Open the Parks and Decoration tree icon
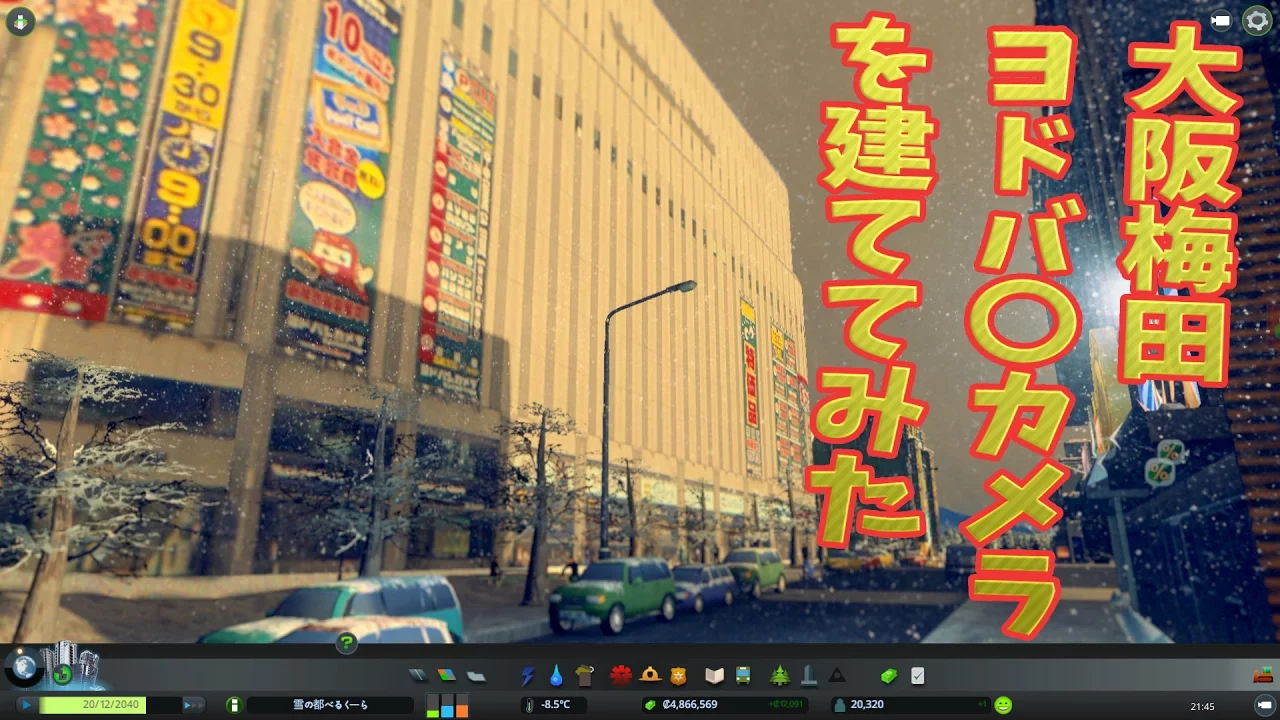The image size is (1280, 720). [780, 676]
